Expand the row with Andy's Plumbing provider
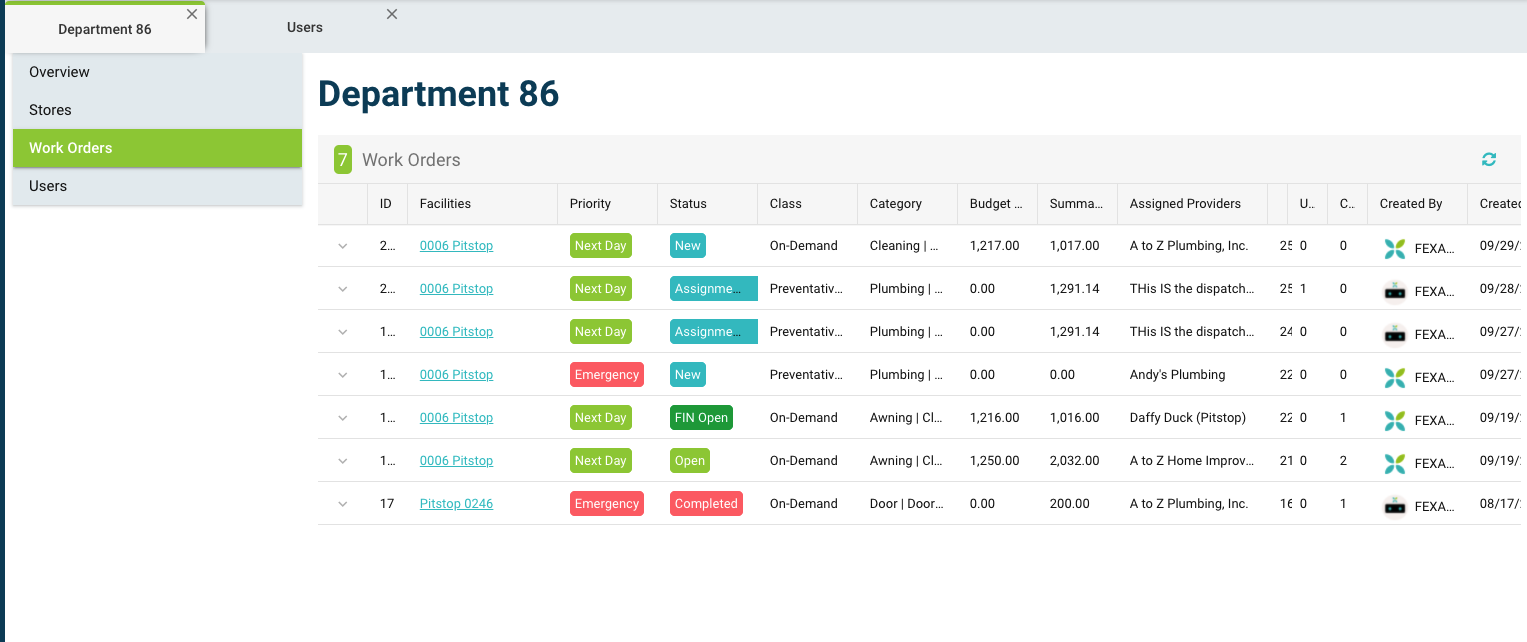The image size is (1527, 642). click(343, 375)
